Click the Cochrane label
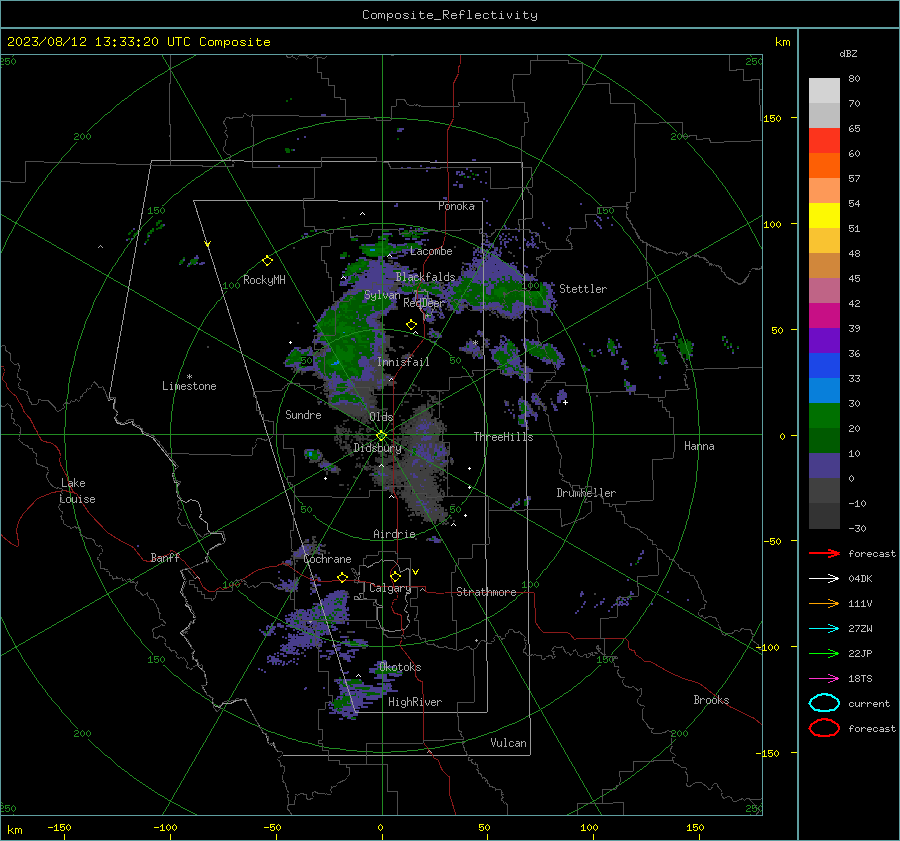The width and height of the screenshot is (900, 841). [327, 559]
